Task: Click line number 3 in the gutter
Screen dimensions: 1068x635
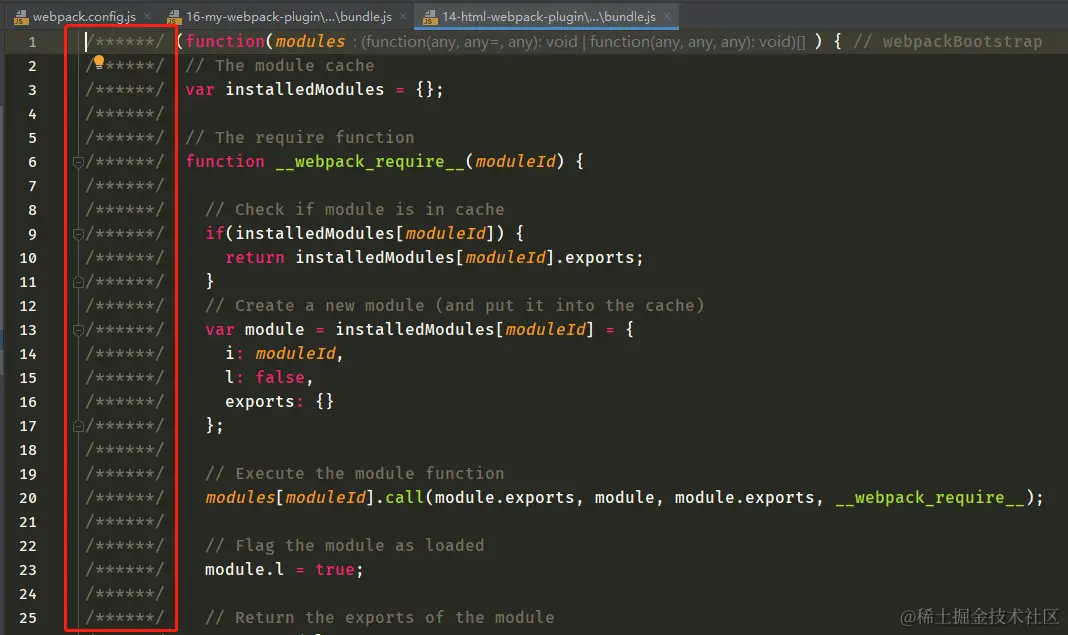Action: point(32,91)
